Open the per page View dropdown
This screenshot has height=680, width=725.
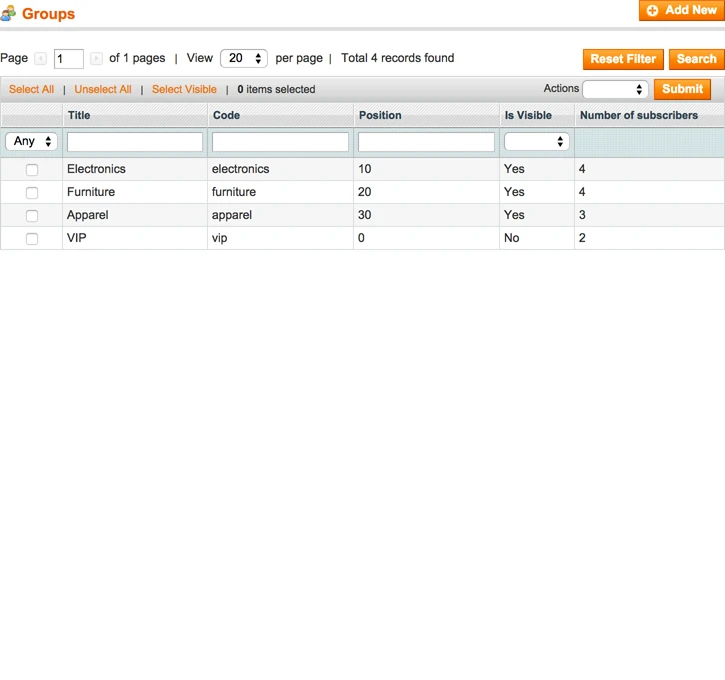point(243,59)
